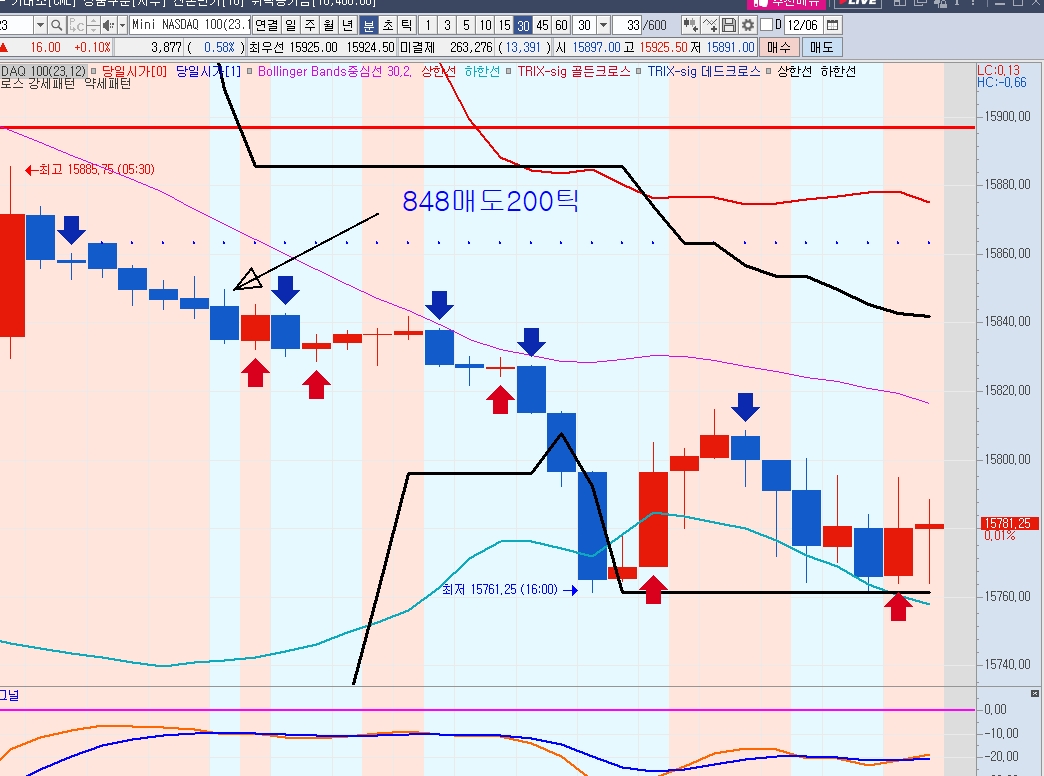Screen dimensions: 1044x776
Task: Toggle the D checkbox beside date
Action: click(766, 25)
